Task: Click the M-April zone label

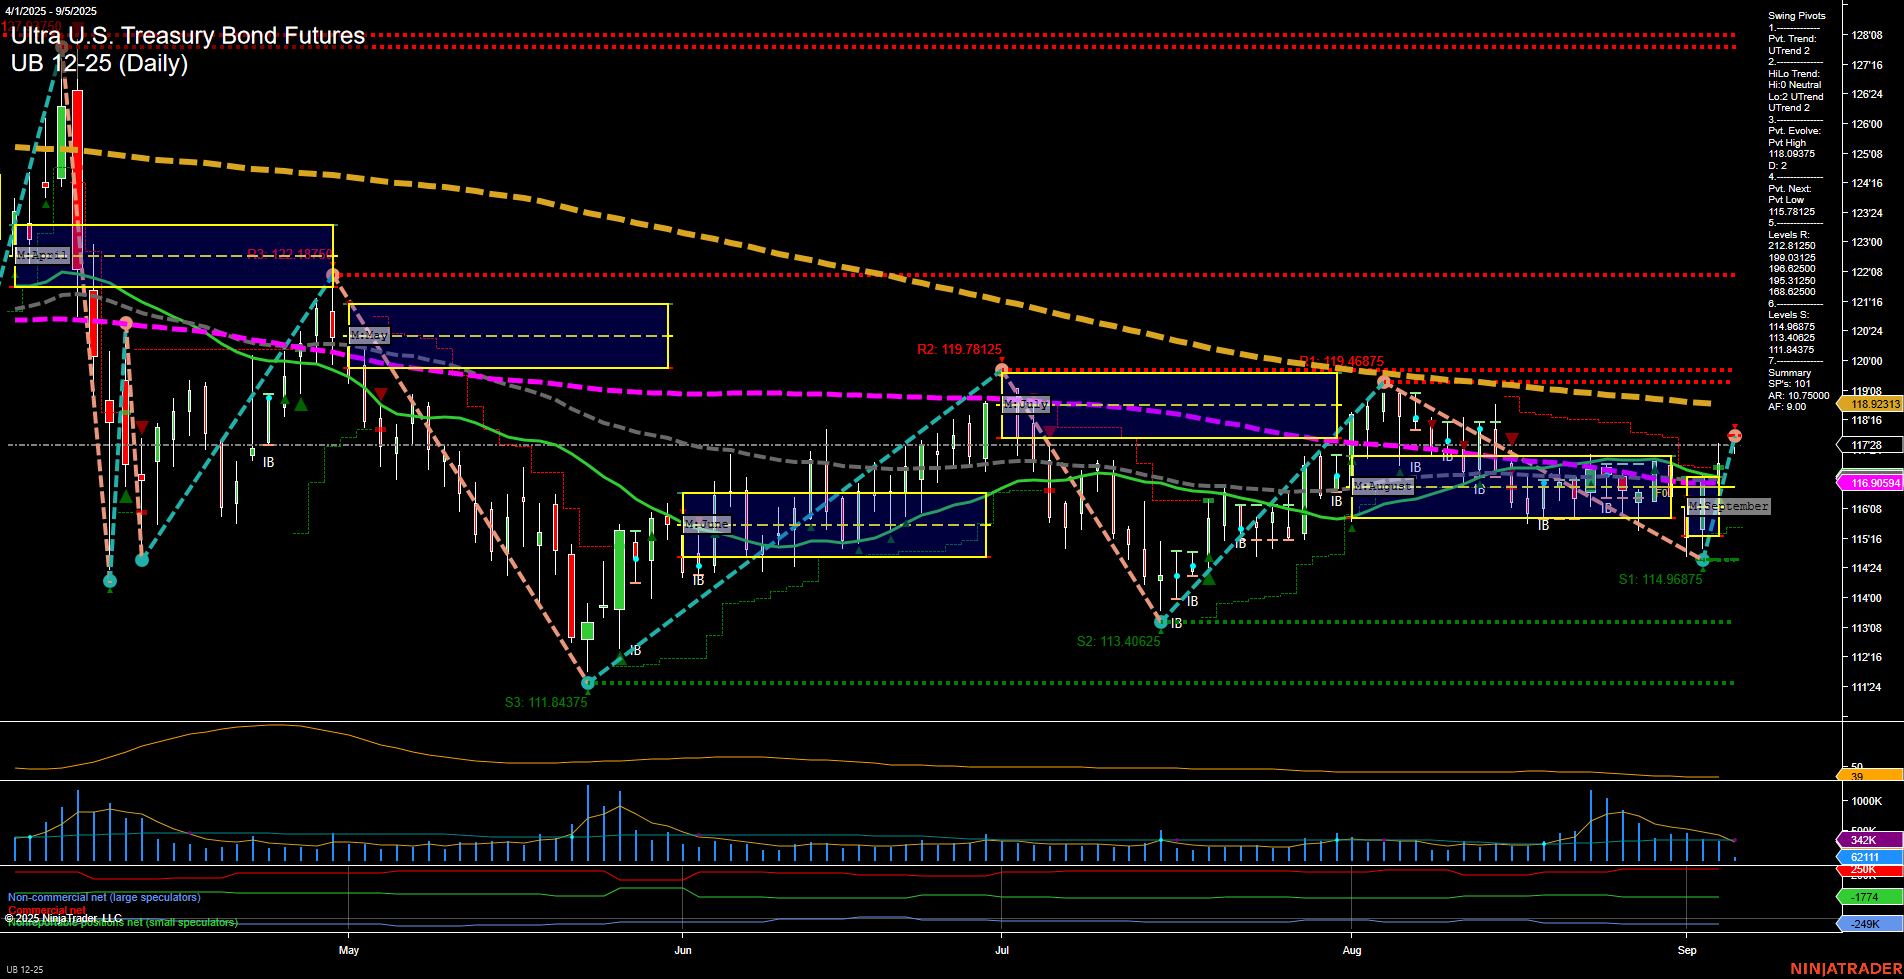Action: [44, 255]
